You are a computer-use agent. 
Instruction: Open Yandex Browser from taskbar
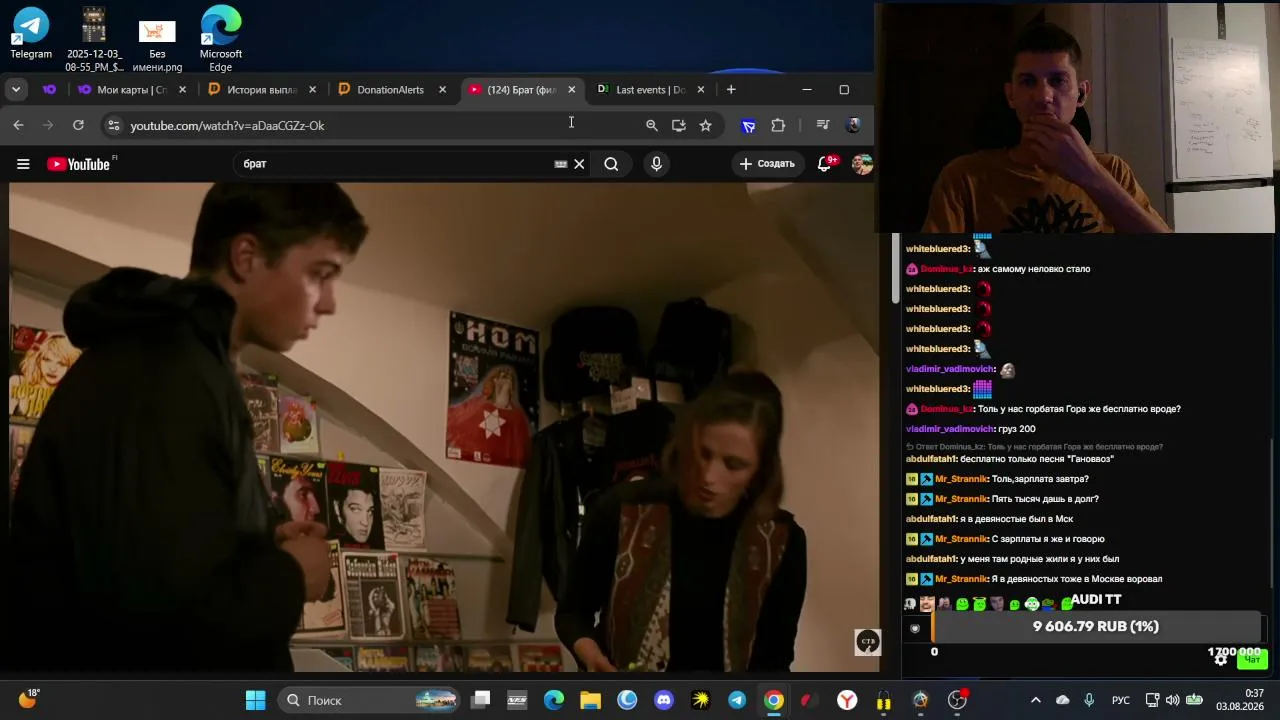[847, 700]
